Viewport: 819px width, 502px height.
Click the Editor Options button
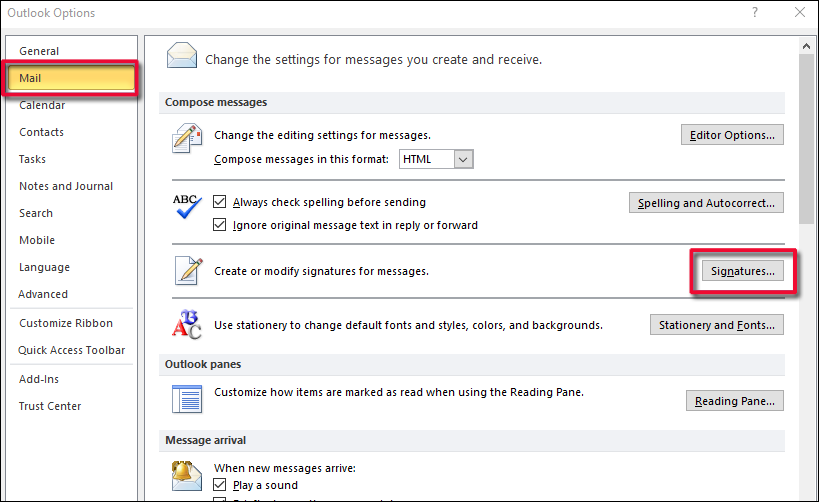point(732,135)
